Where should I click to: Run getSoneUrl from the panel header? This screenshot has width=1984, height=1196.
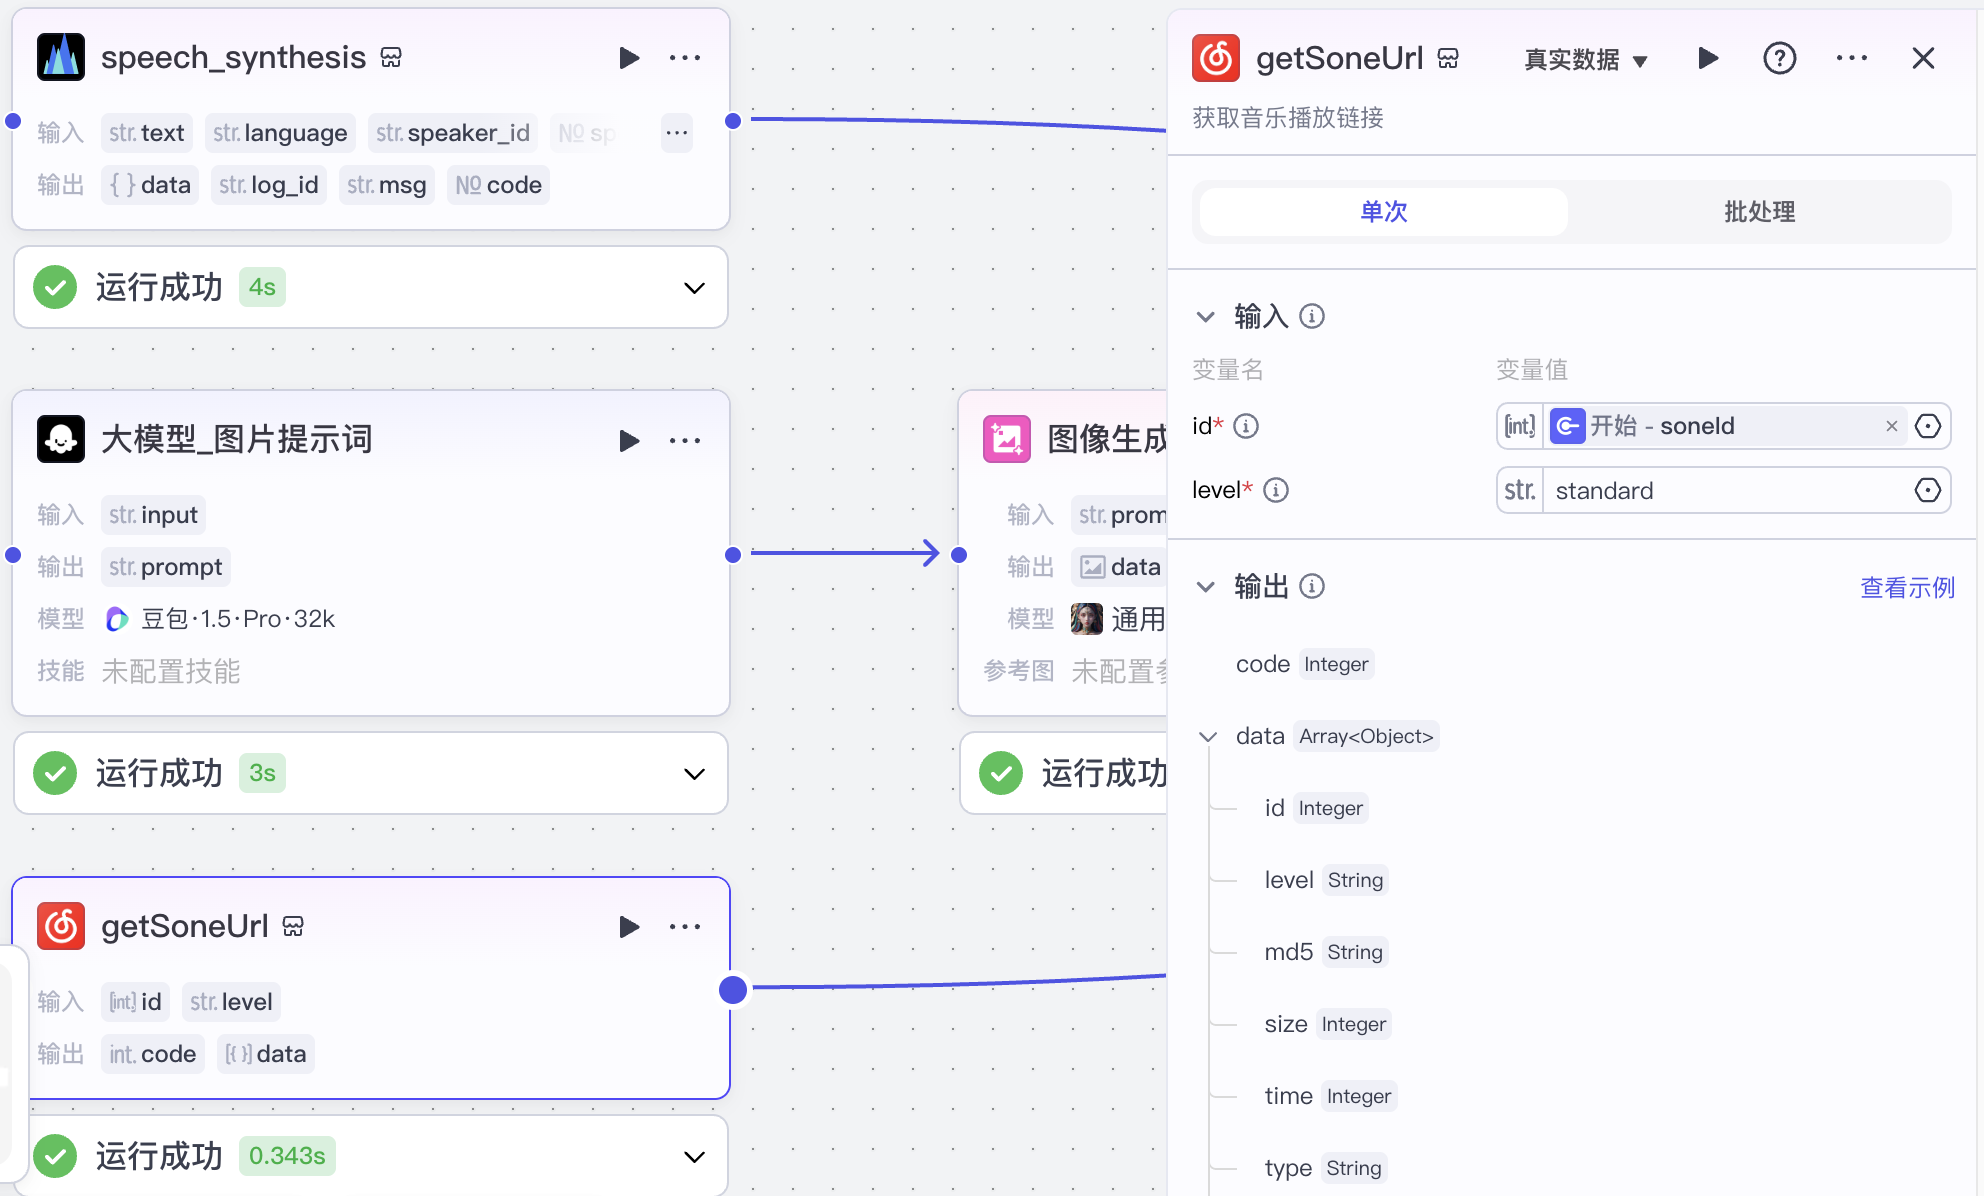[x=1707, y=58]
